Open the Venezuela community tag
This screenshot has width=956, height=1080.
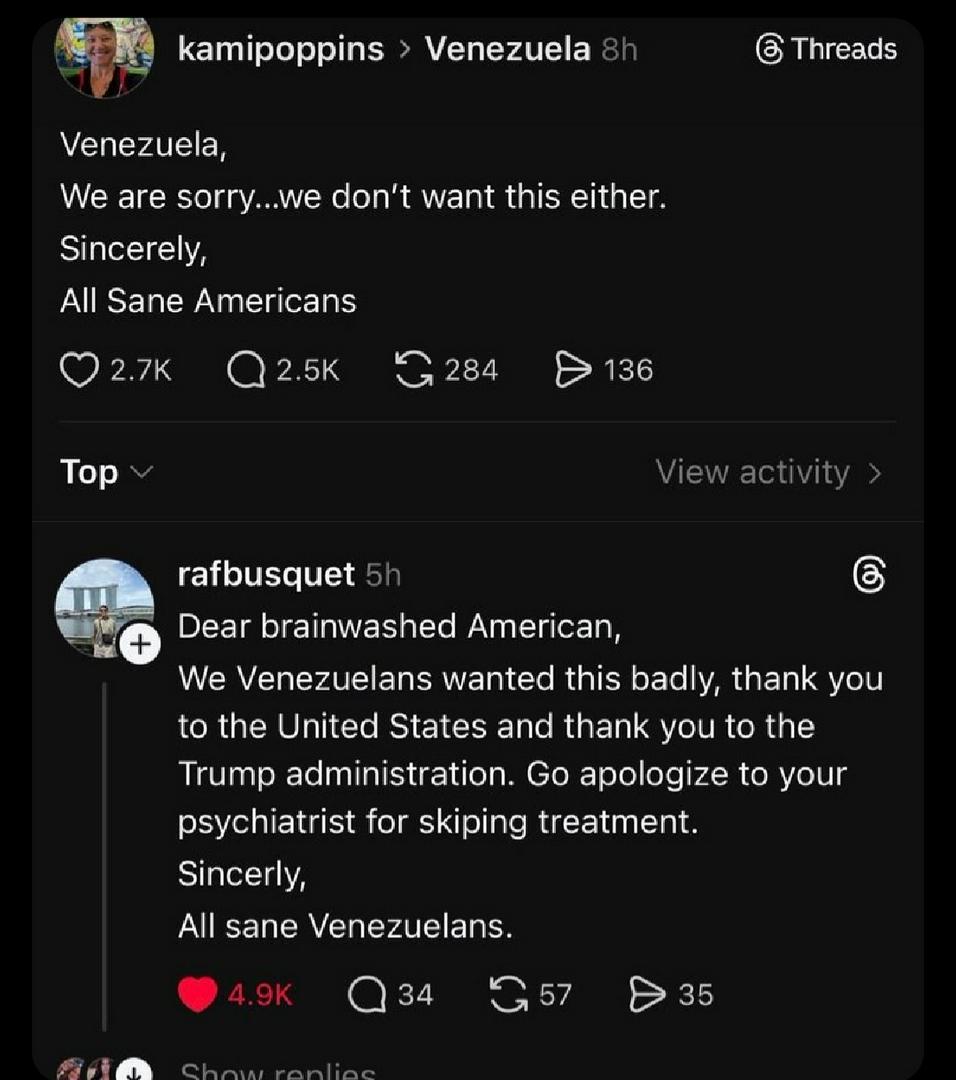click(x=507, y=49)
